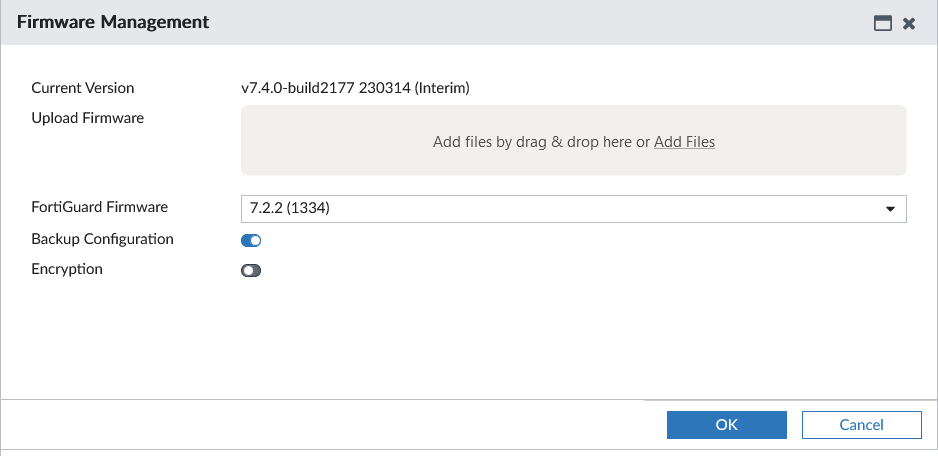The image size is (938, 456).
Task: Click the FortiGuard Firmware caret arrow
Action: point(890,209)
